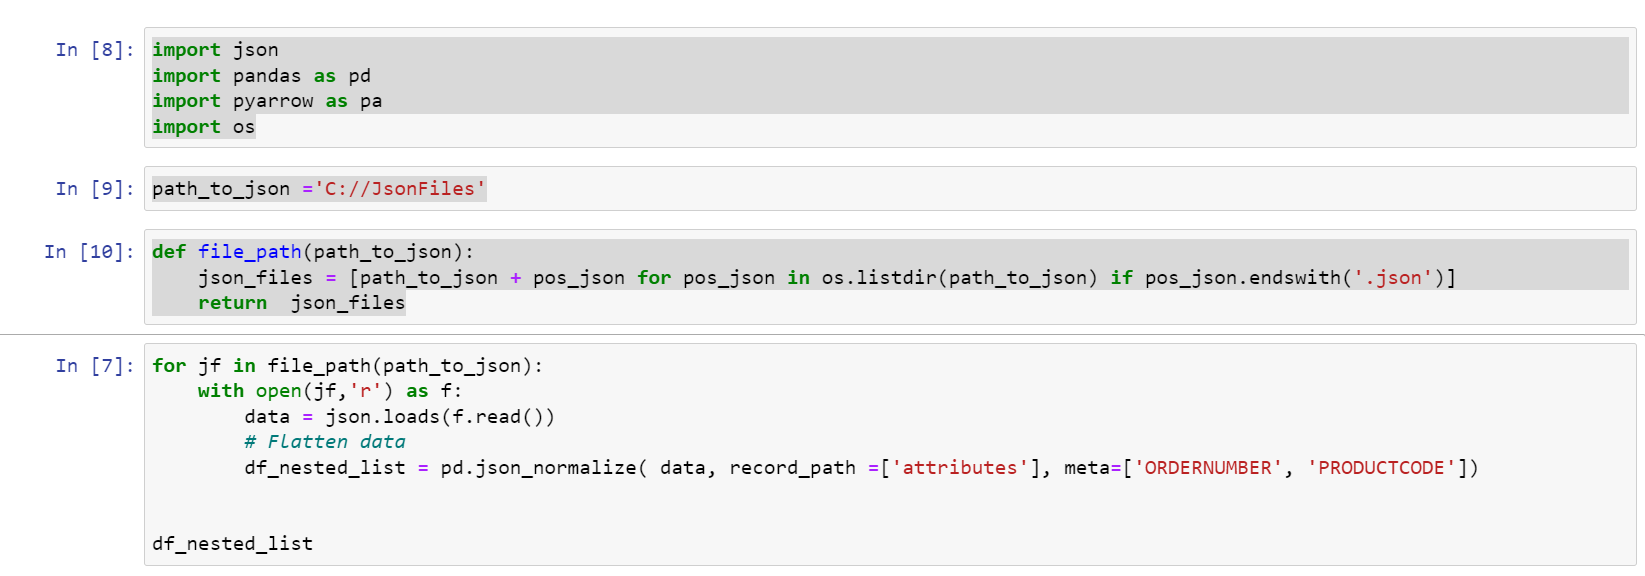Click the final standalone df_nested_list line
1645x576 pixels.
tap(232, 544)
